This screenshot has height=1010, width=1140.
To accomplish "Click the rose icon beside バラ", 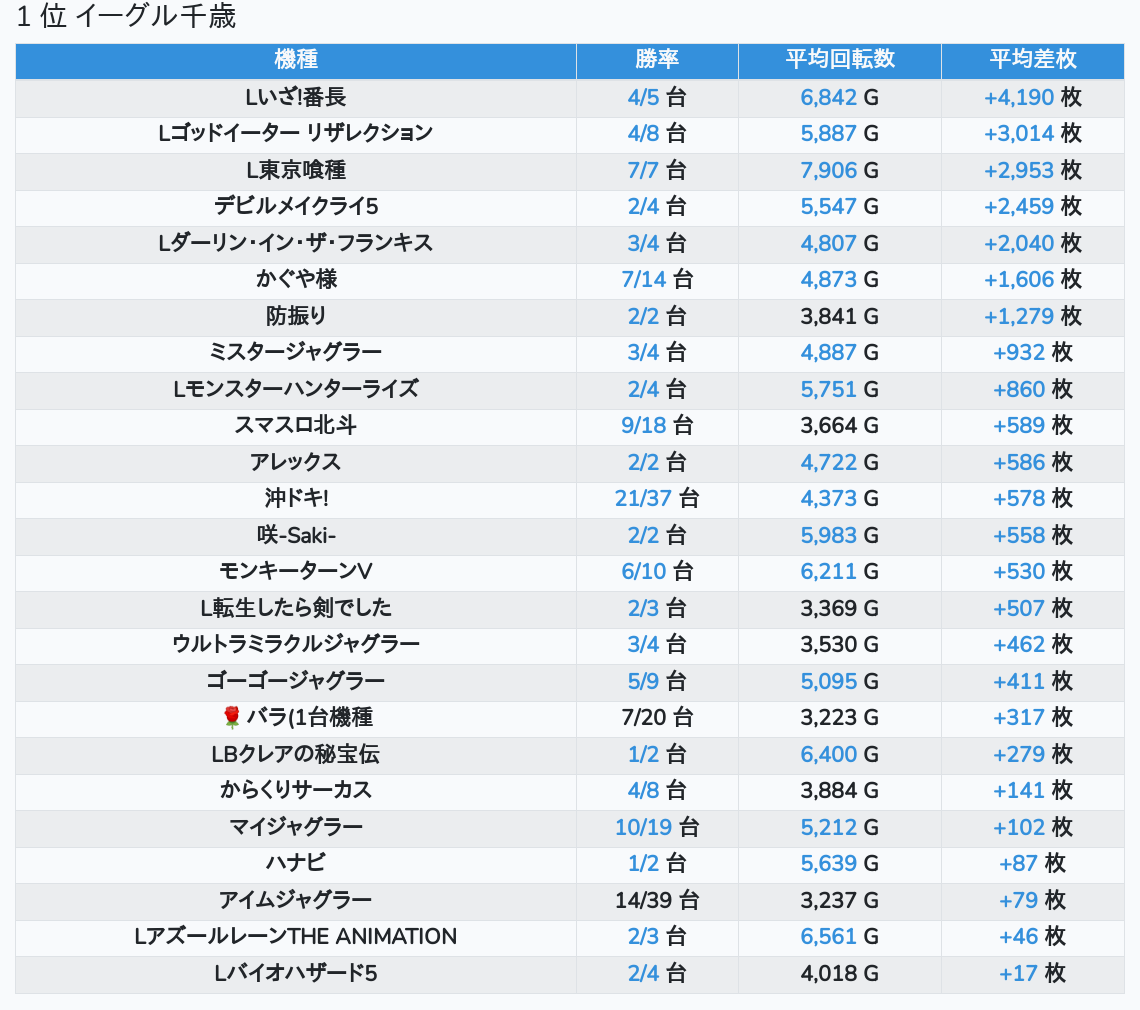I will click(x=231, y=718).
